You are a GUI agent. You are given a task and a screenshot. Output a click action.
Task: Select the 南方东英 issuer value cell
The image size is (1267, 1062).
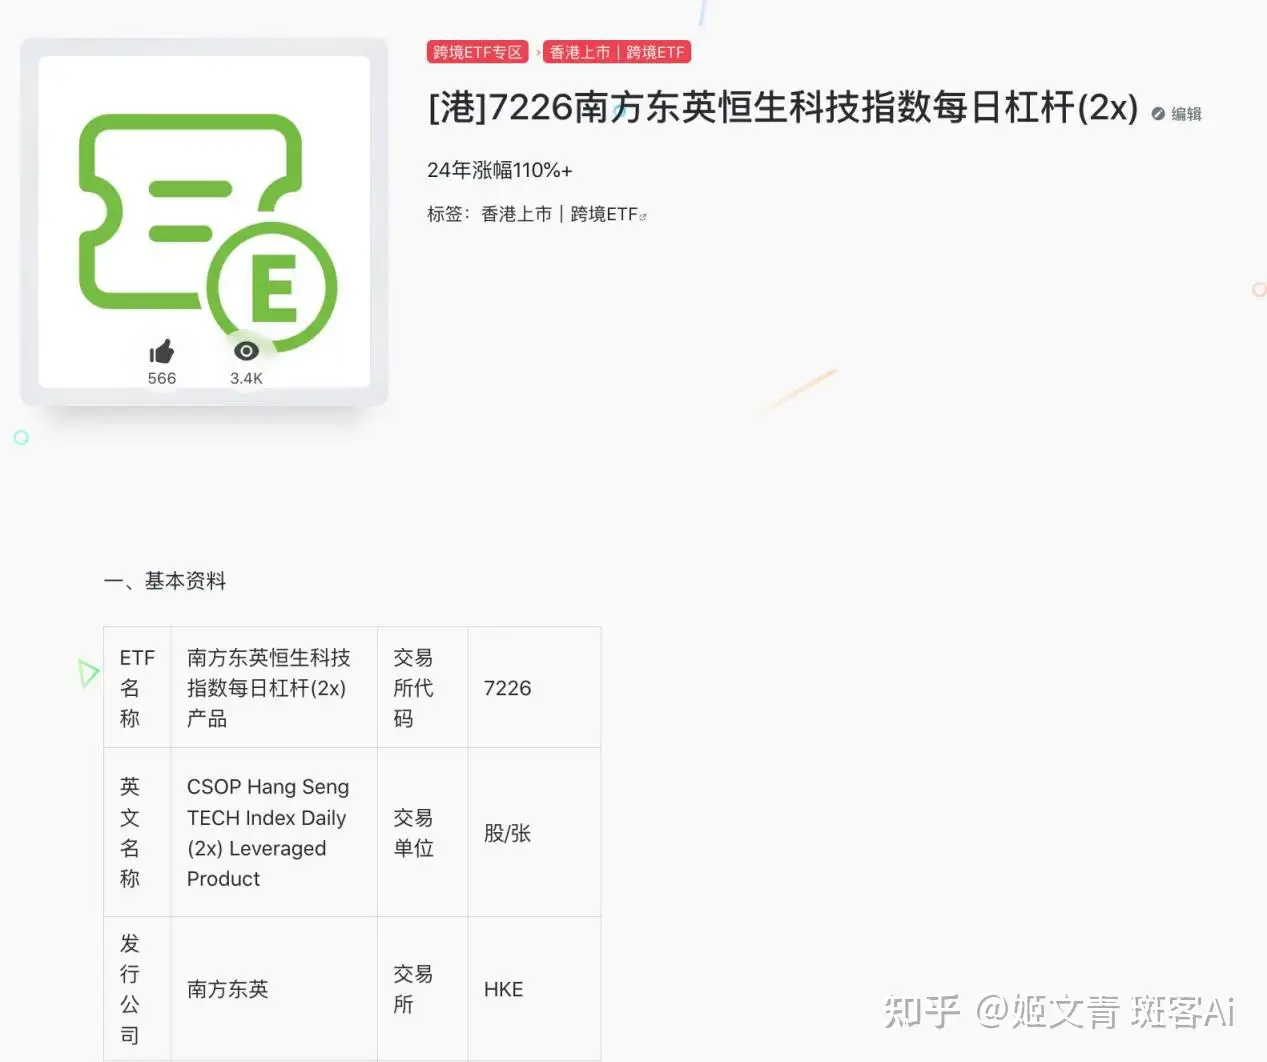pos(274,989)
